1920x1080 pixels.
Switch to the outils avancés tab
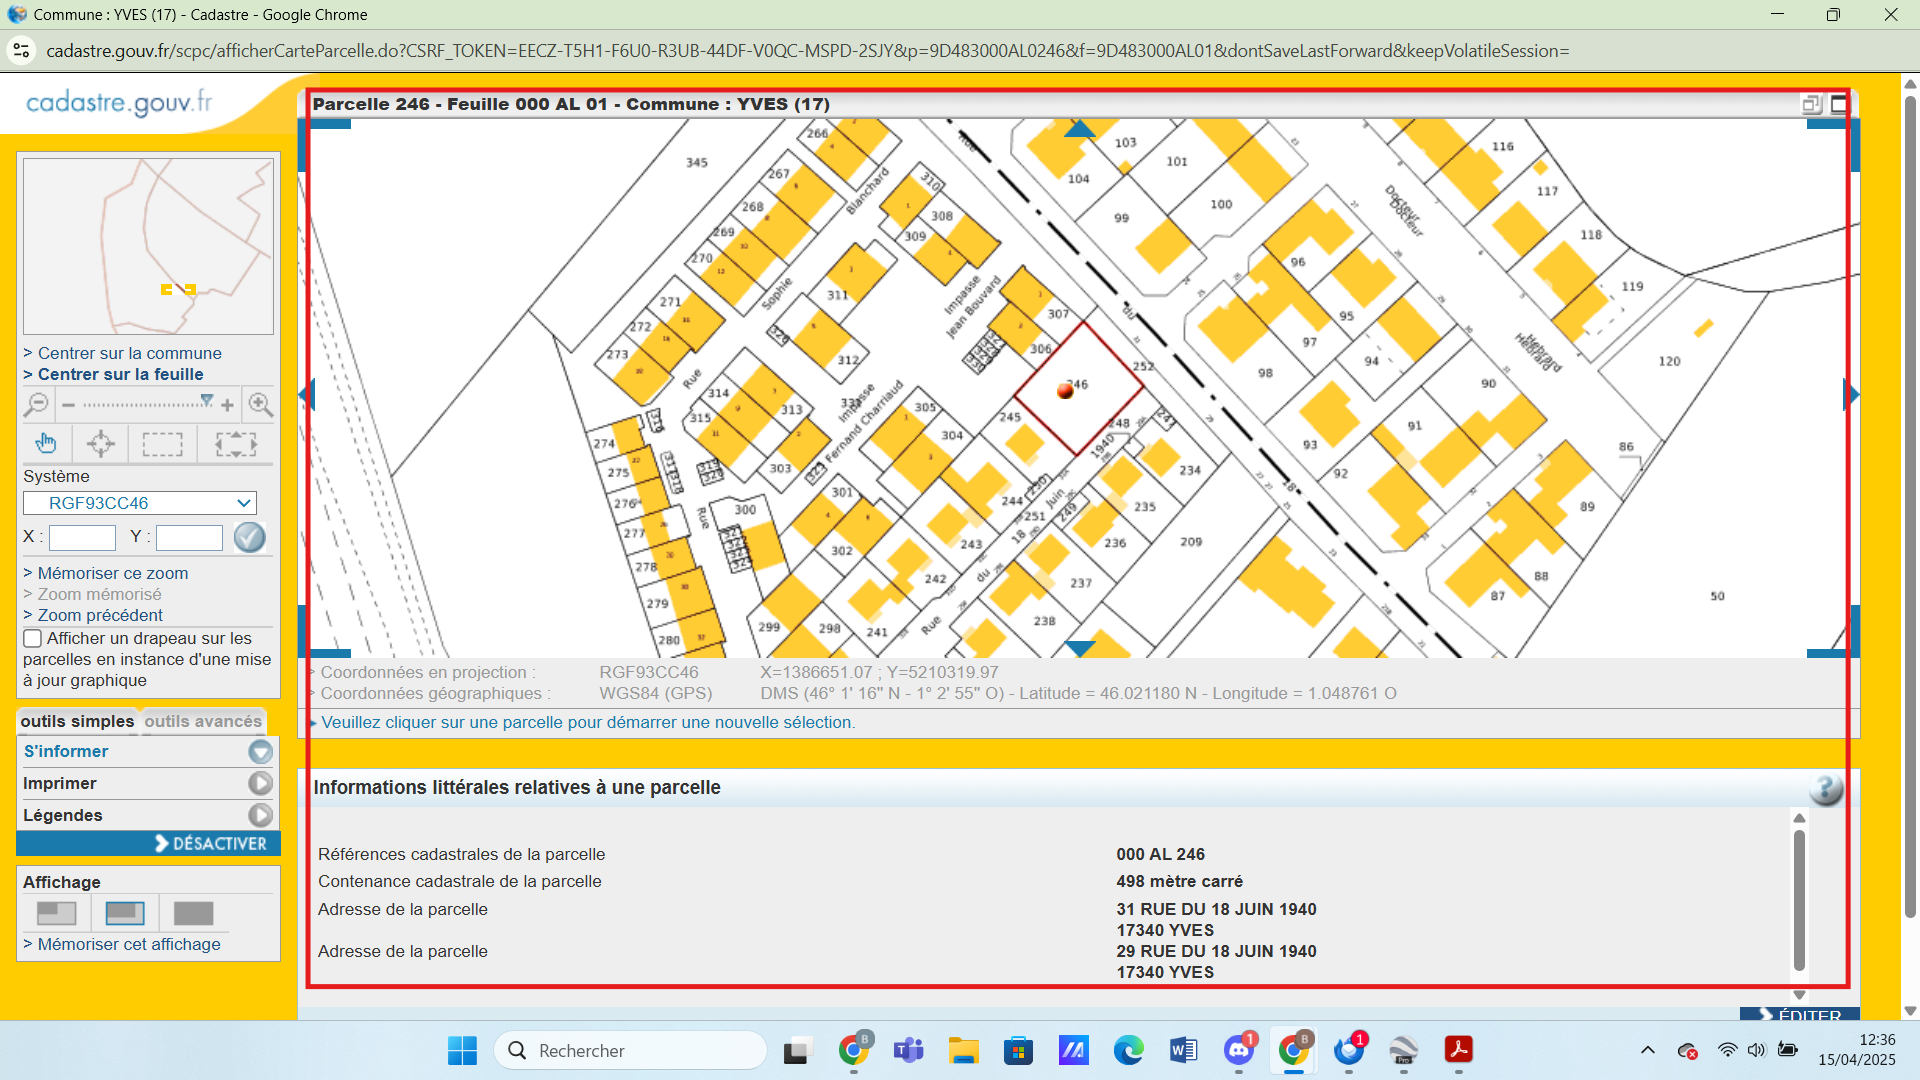(x=203, y=721)
